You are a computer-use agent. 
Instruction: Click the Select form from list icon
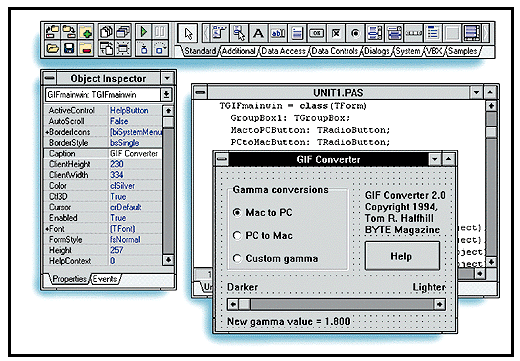pyautogui.click(x=123, y=32)
